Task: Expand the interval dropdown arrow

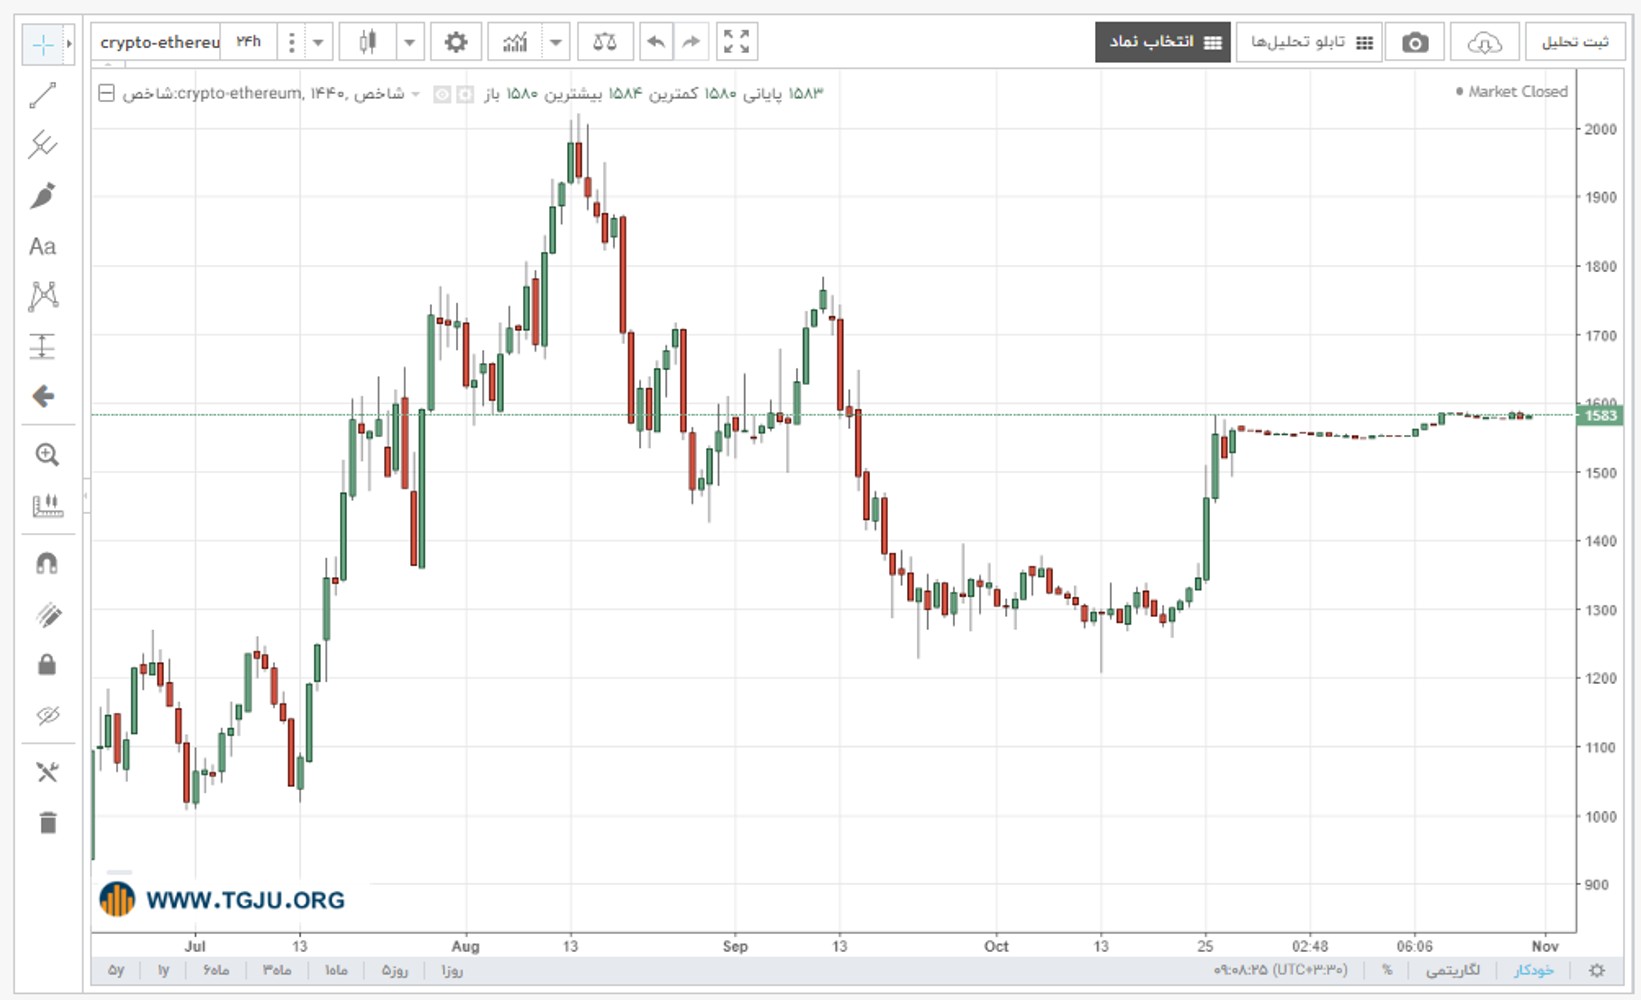Action: coord(318,42)
